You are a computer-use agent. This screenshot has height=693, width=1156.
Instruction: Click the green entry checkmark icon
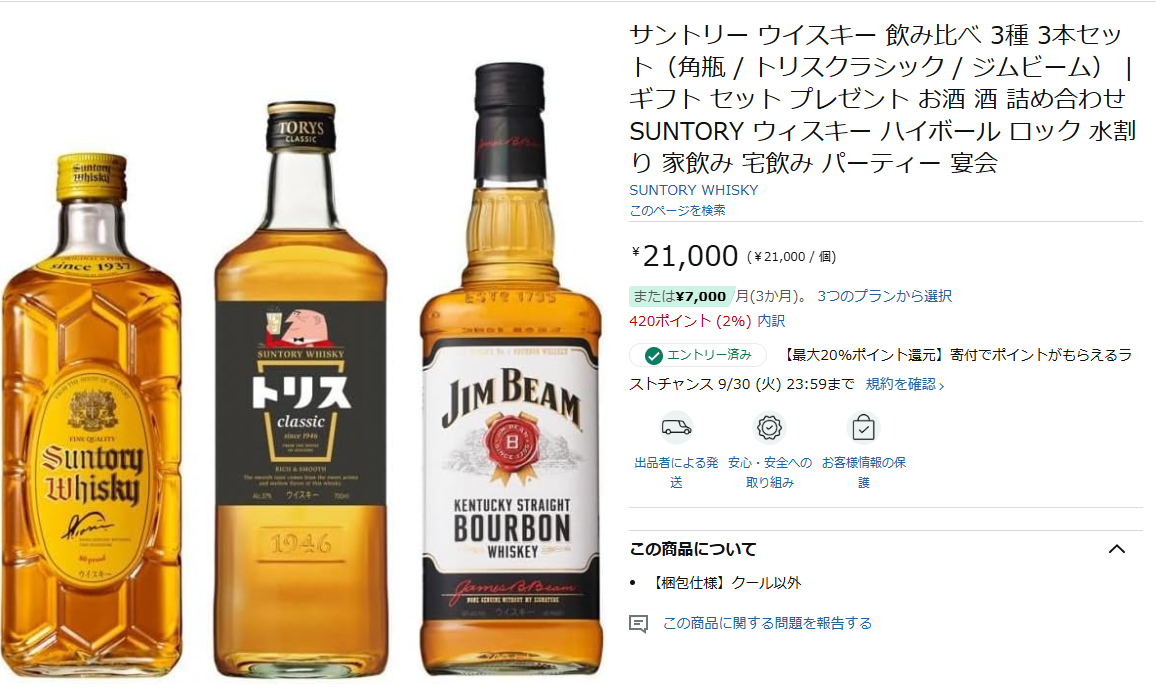pyautogui.click(x=653, y=356)
